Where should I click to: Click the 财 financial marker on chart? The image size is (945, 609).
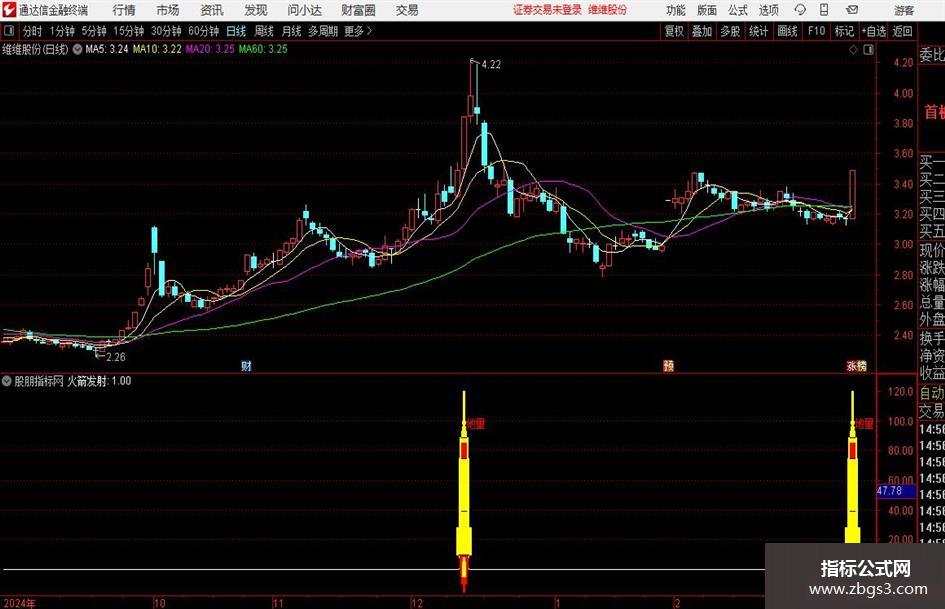point(246,366)
